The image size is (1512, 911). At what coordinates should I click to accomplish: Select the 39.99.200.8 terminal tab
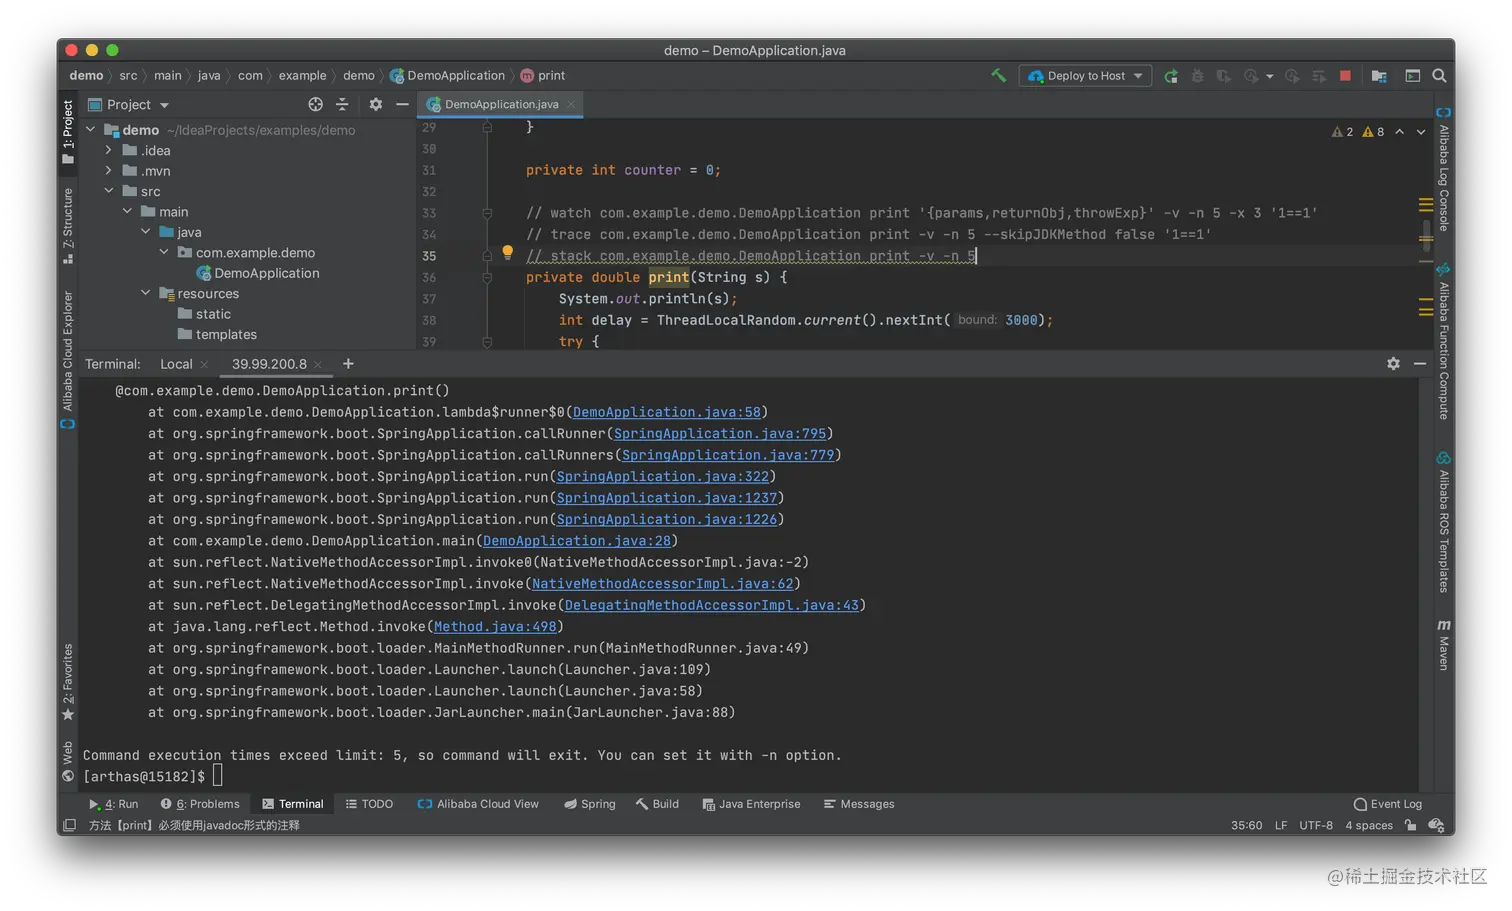269,364
